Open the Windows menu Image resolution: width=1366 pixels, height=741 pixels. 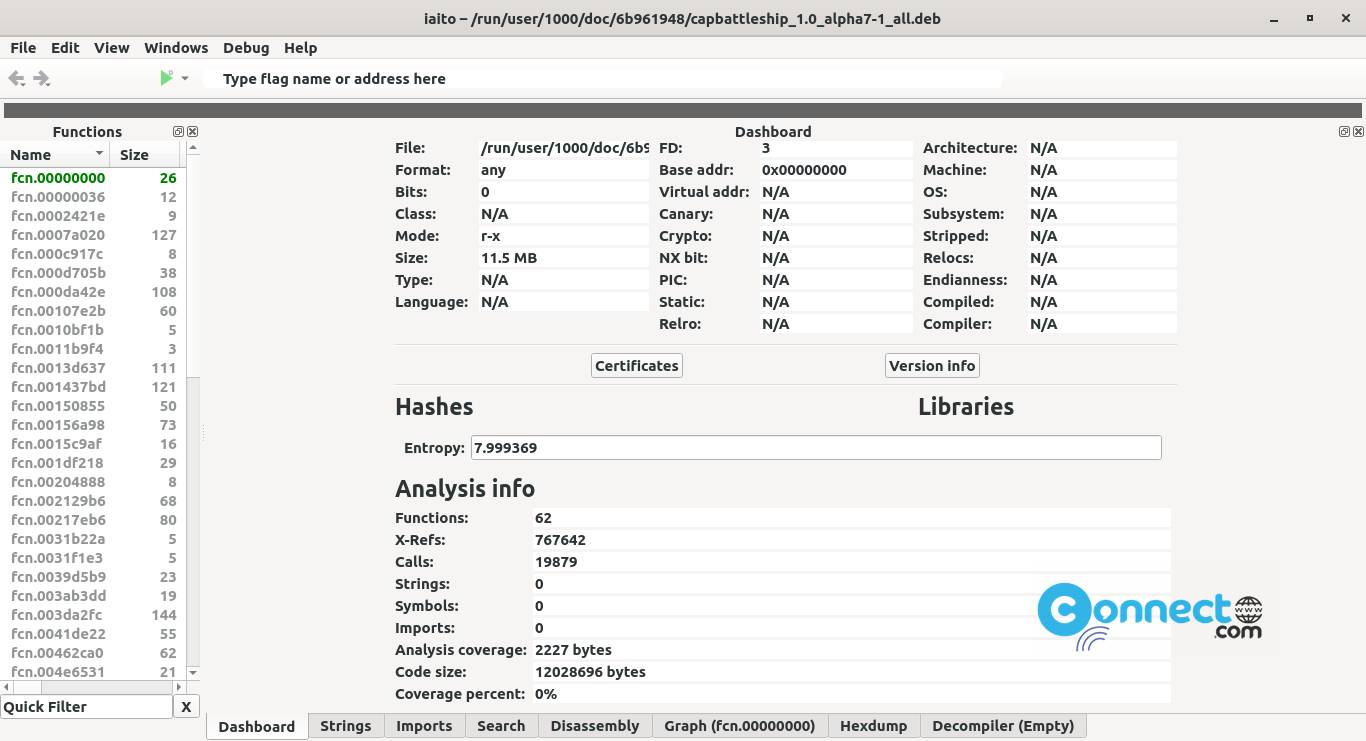(176, 48)
